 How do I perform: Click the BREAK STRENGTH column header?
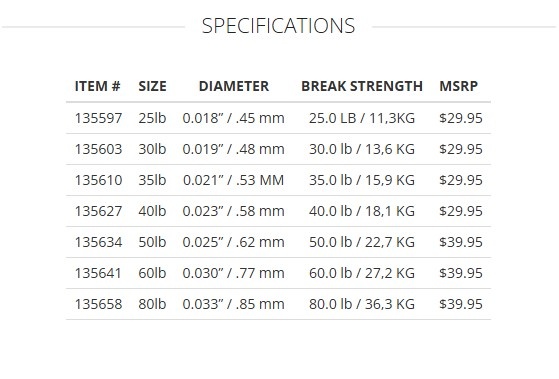point(362,86)
